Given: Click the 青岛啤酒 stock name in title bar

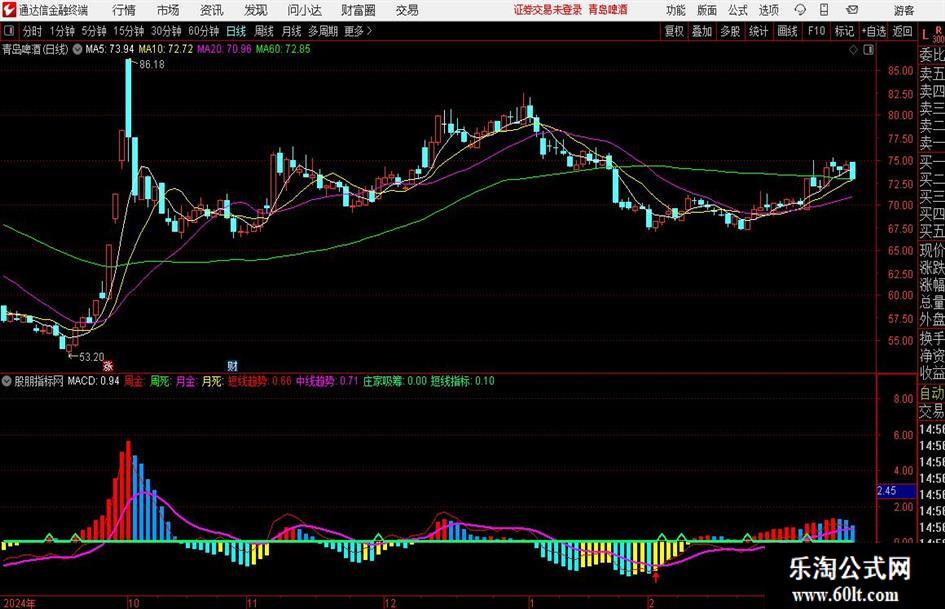Looking at the screenshot, I should (x=608, y=10).
